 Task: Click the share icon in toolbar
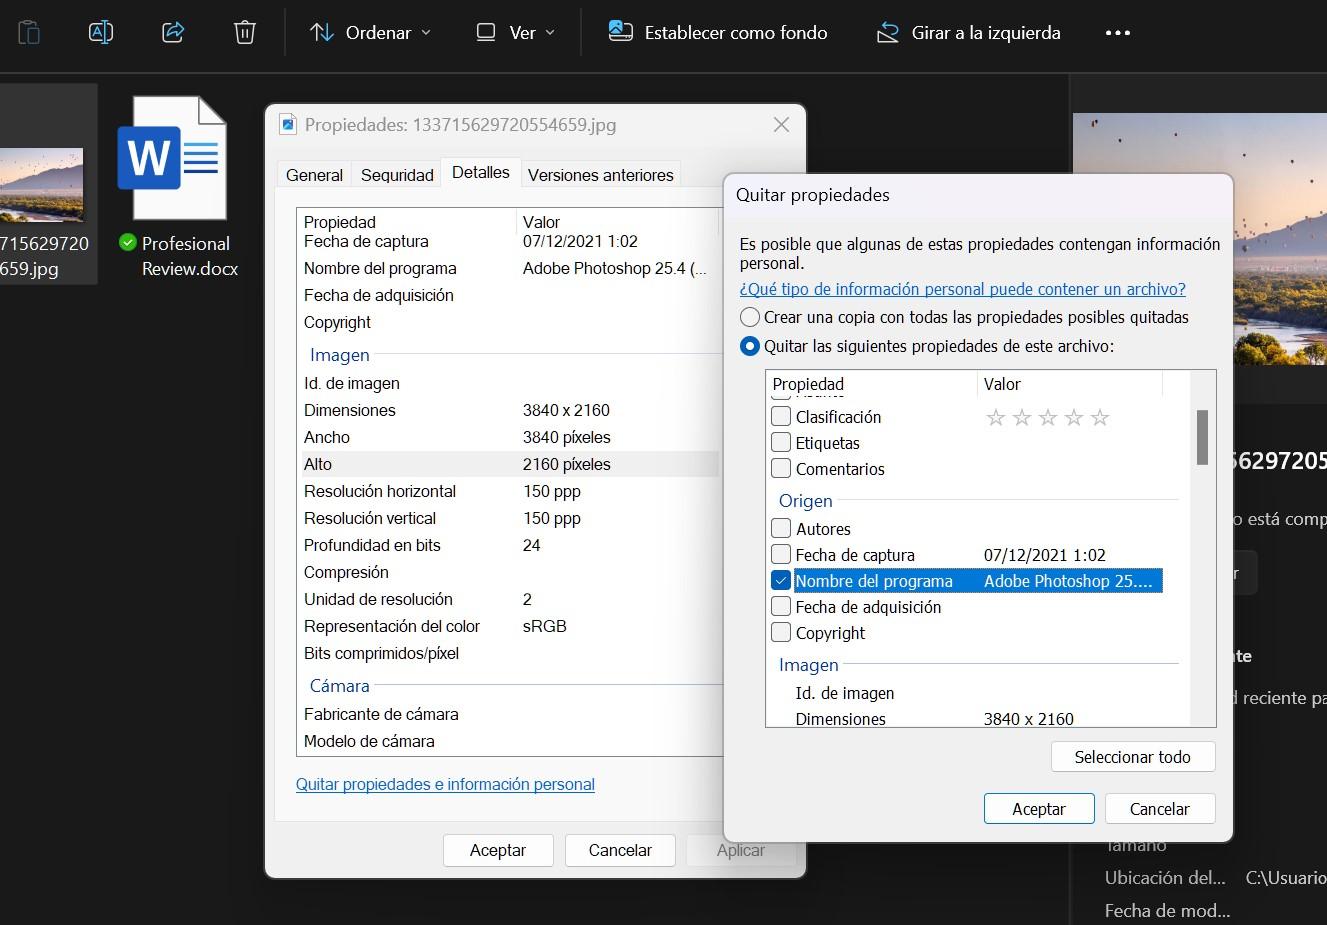173,32
